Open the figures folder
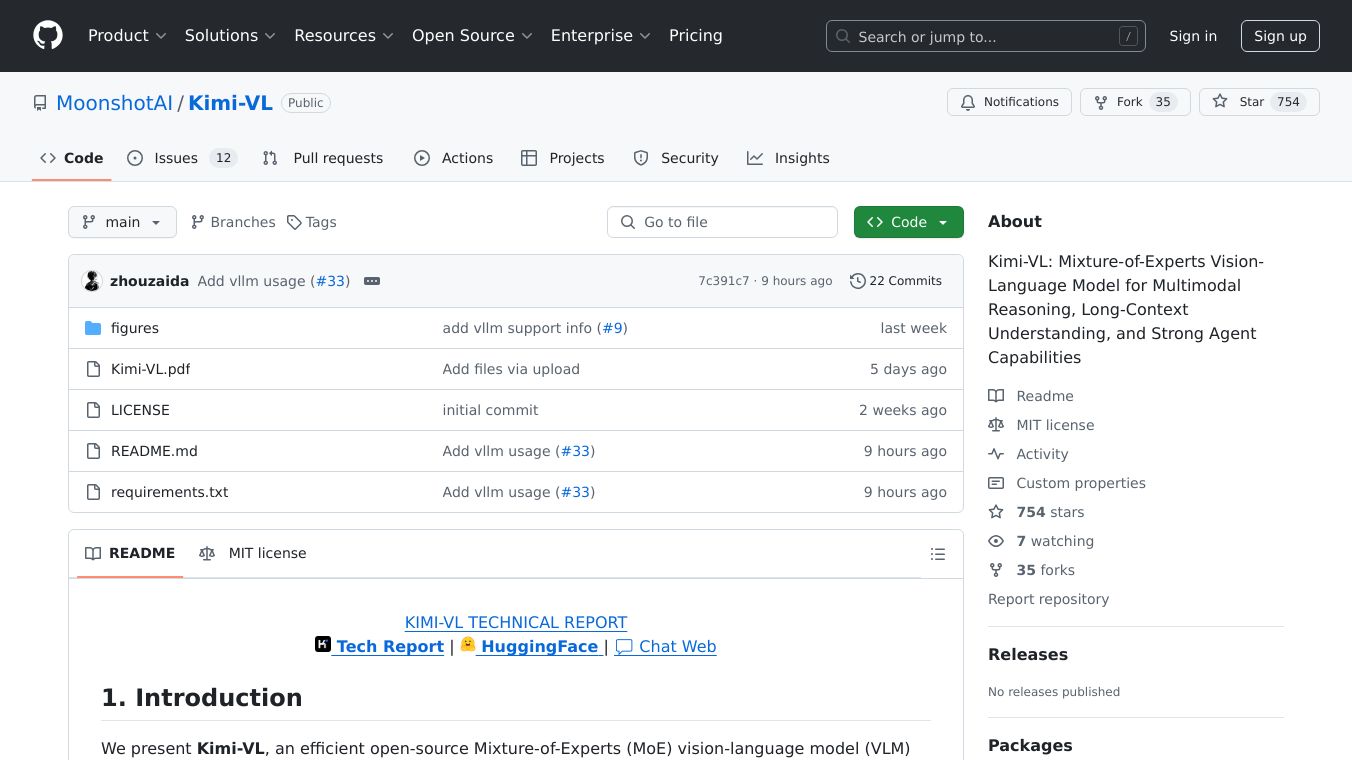This screenshot has height=760, width=1352. pyautogui.click(x=134, y=328)
